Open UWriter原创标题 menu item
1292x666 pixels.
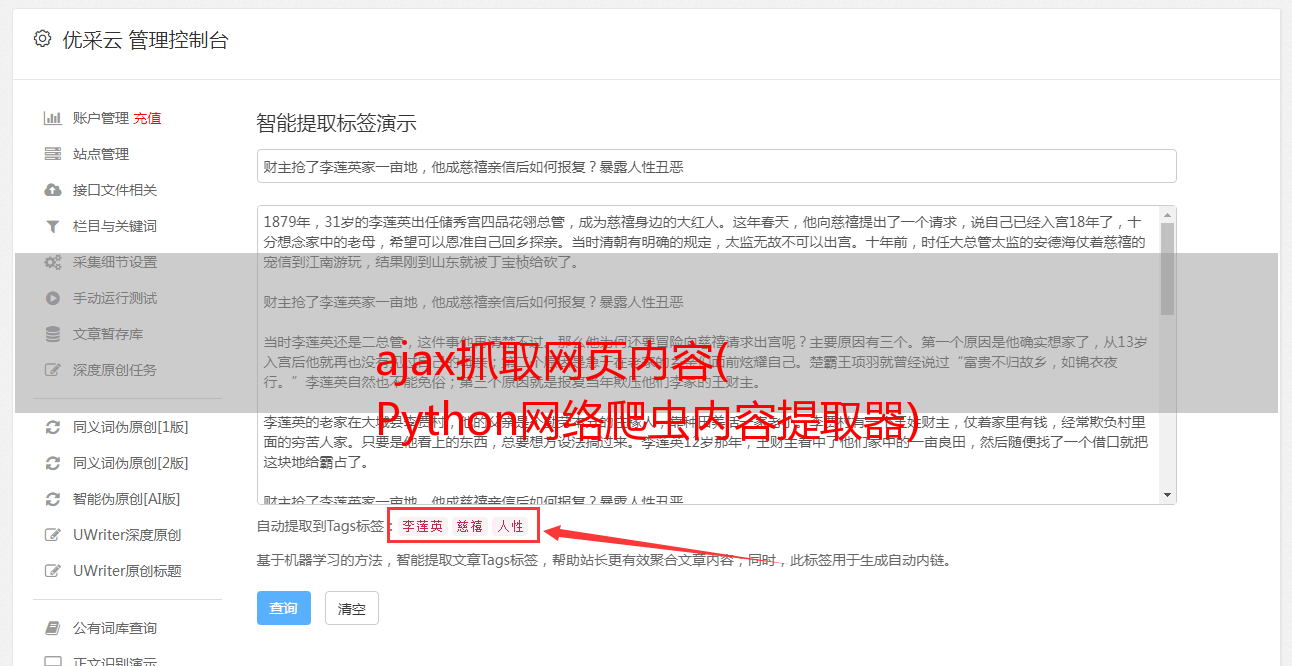coord(127,571)
